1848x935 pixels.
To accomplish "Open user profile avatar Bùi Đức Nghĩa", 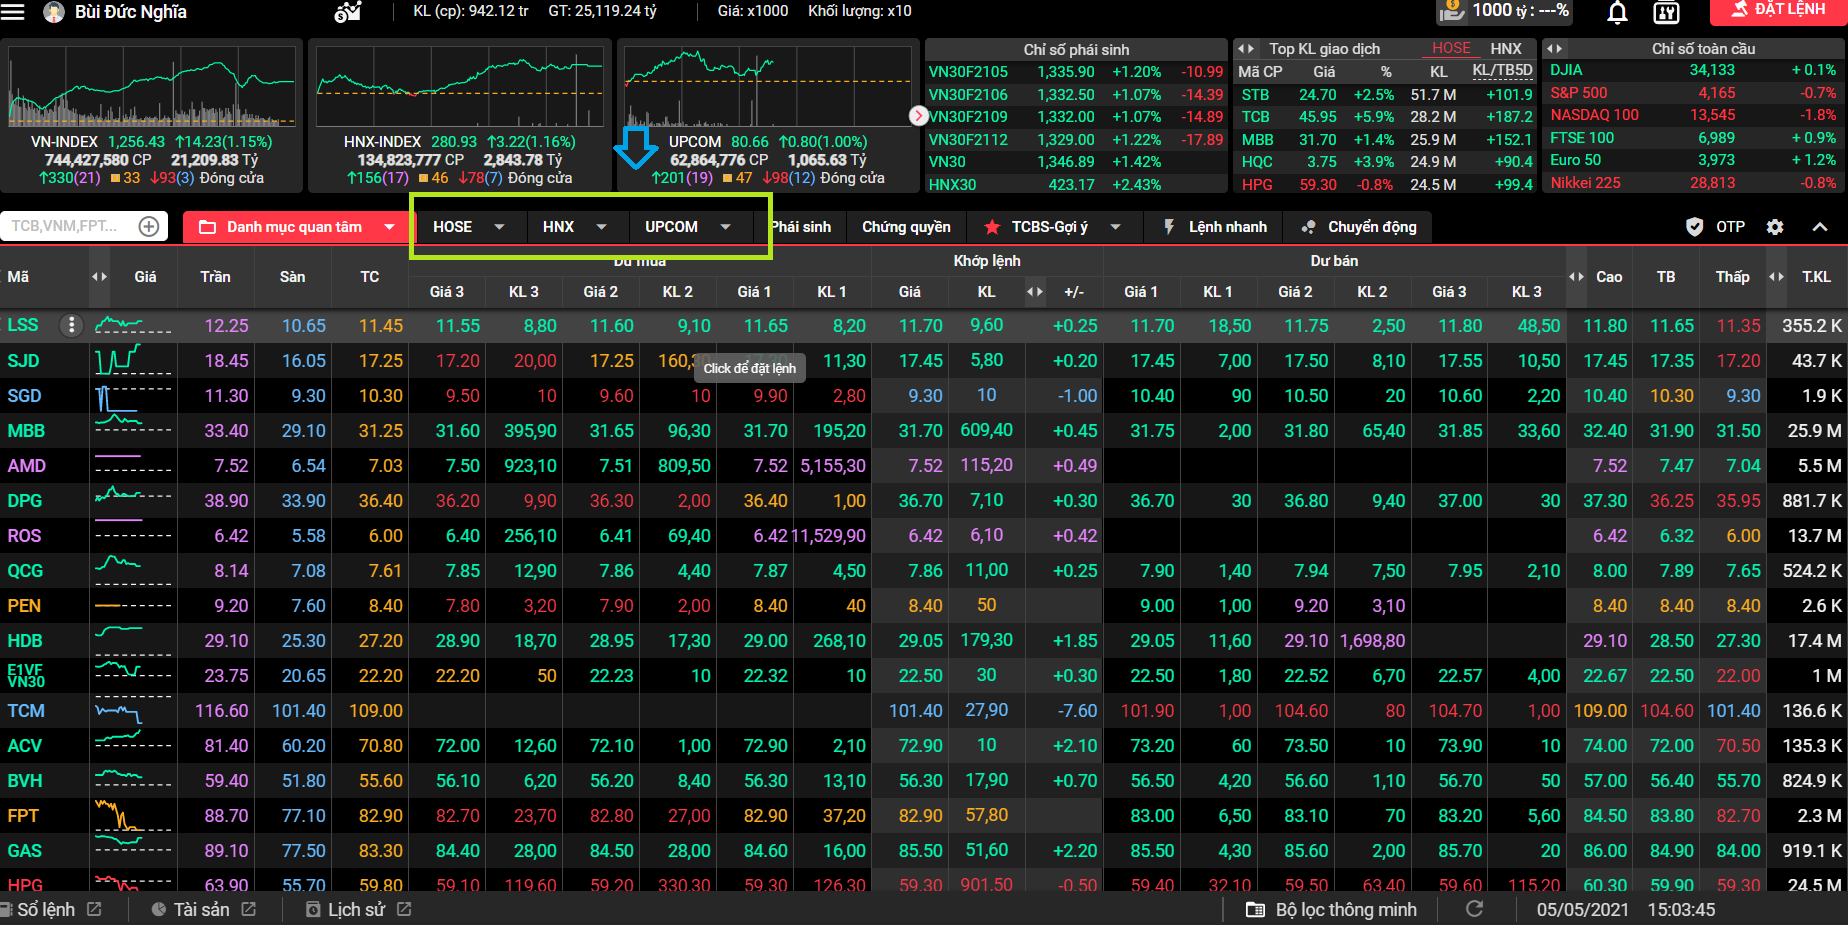I will pyautogui.click(x=53, y=12).
